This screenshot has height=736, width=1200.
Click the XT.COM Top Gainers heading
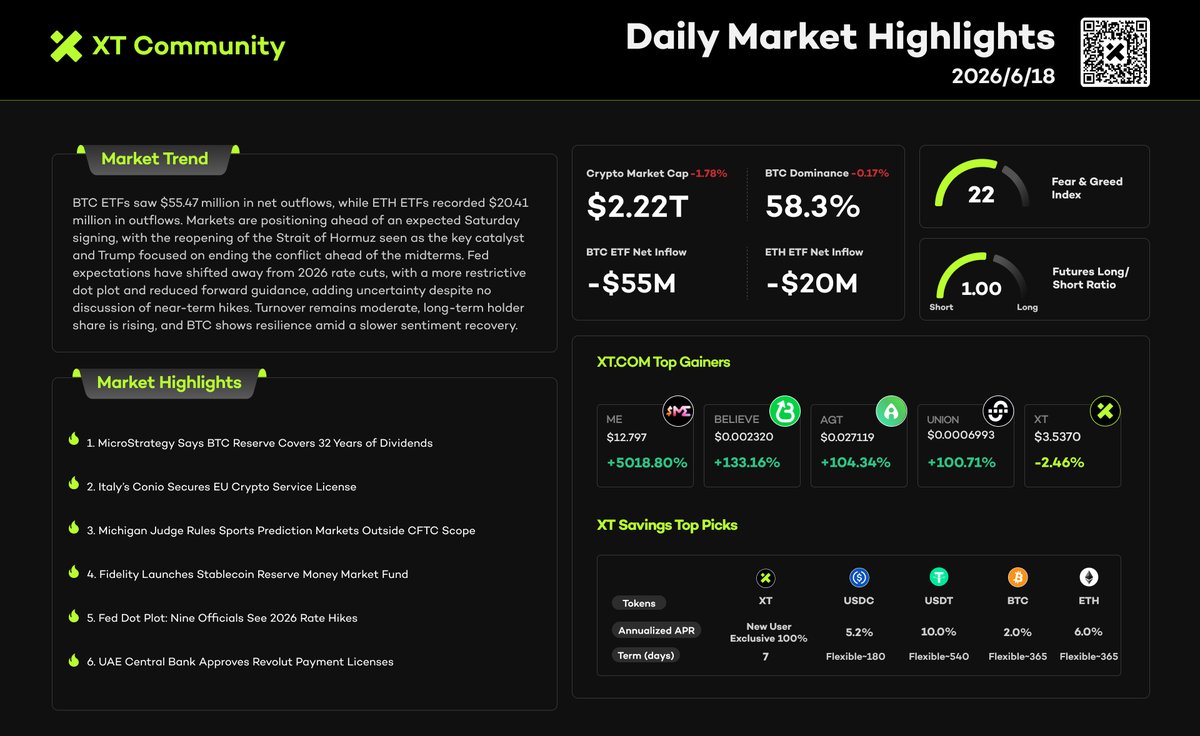(663, 363)
